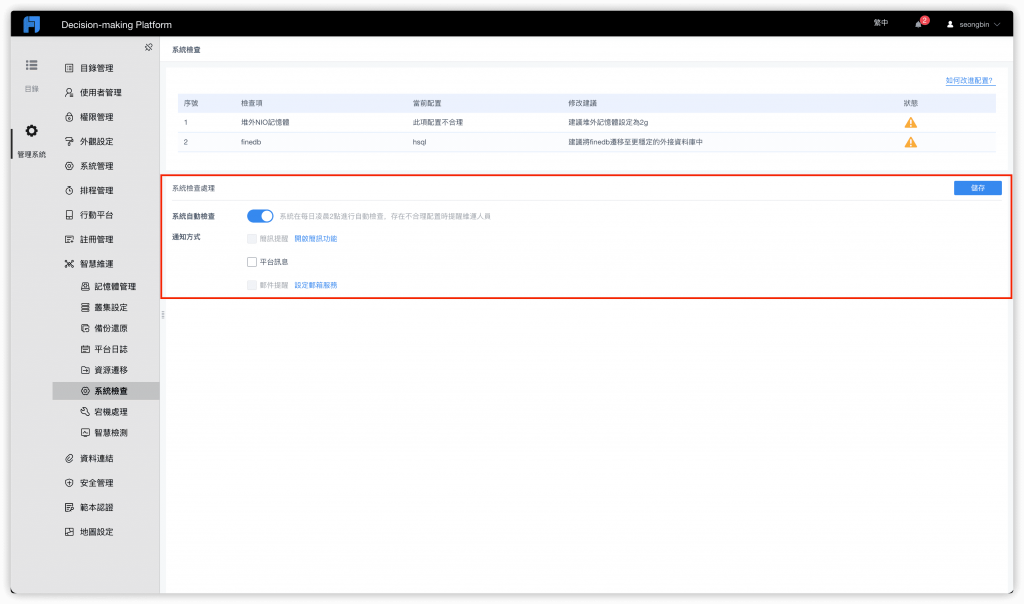Open the 如何改進配置? help link
Viewport: 1024px width, 604px height.
[969, 80]
